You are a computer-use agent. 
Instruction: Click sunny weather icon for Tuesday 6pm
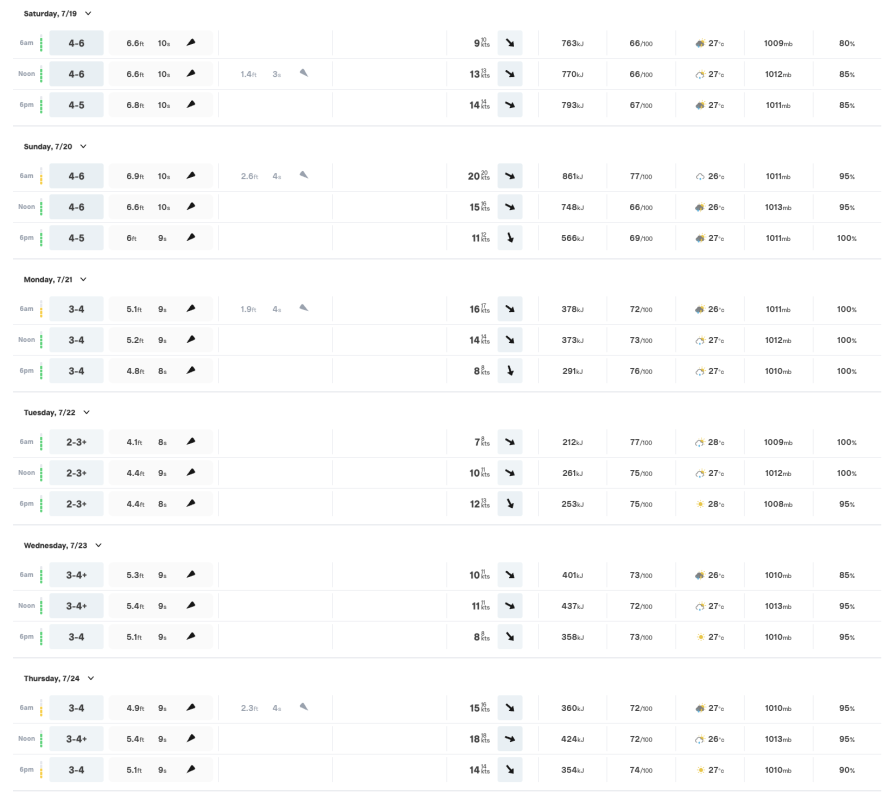tap(700, 504)
